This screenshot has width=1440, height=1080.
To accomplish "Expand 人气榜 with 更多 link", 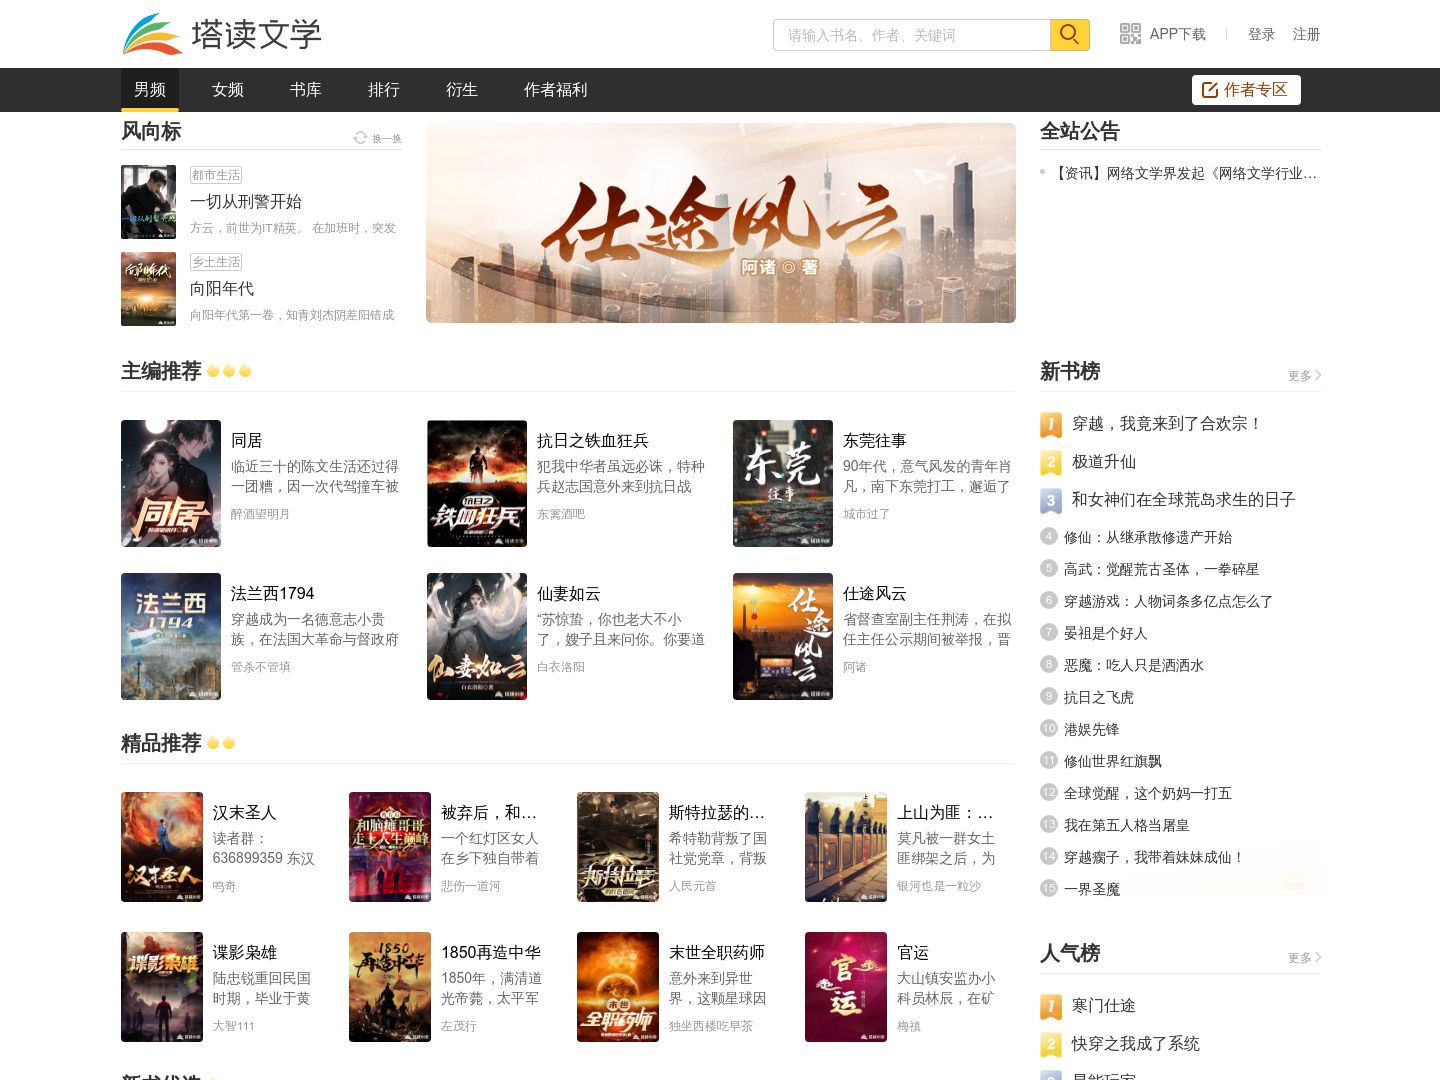I will (x=1304, y=958).
